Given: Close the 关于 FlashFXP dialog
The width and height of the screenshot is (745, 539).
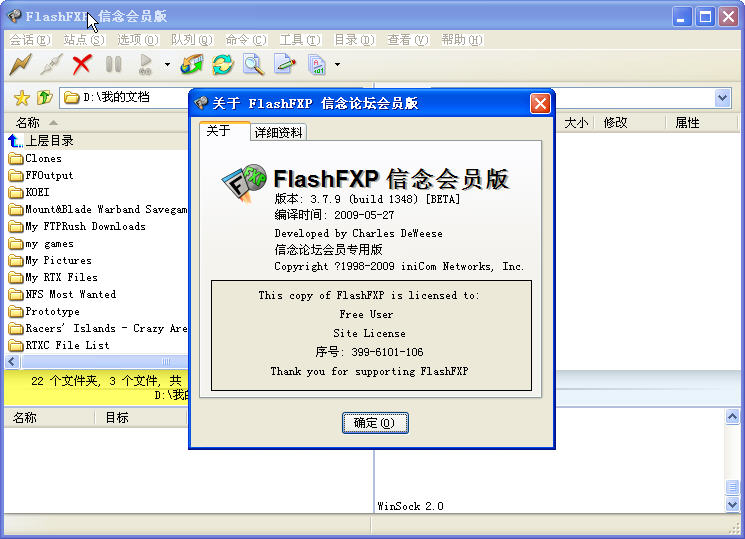Looking at the screenshot, I should pos(540,103).
